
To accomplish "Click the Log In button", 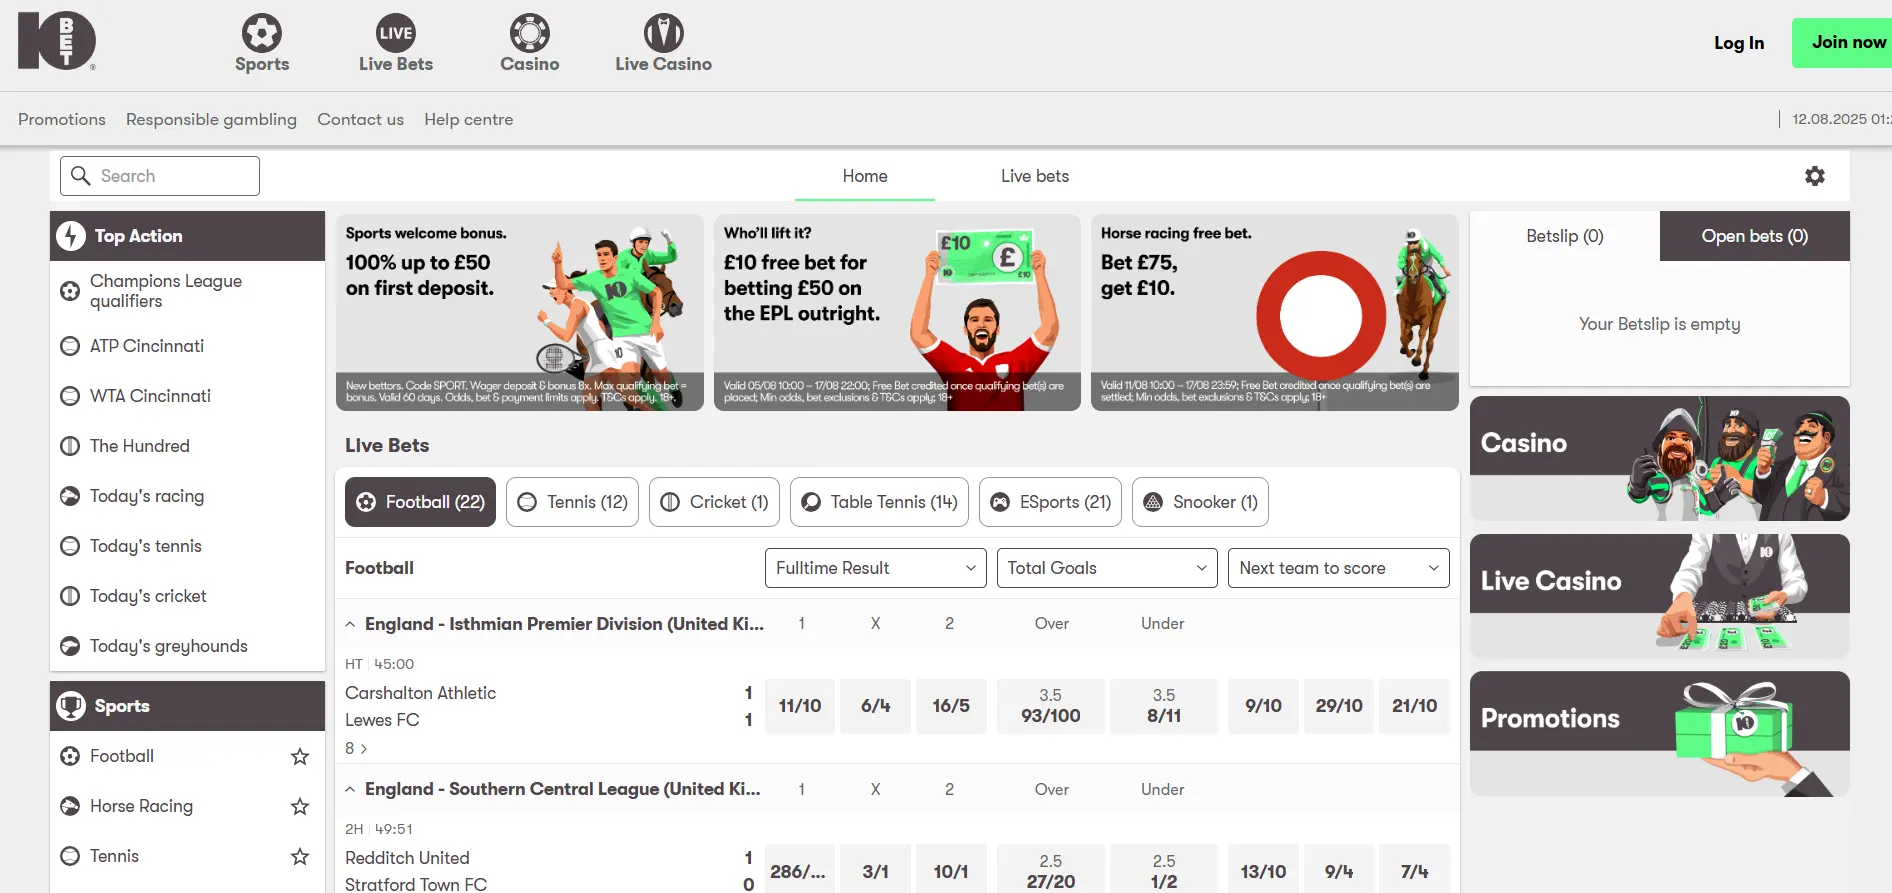I will pos(1739,43).
